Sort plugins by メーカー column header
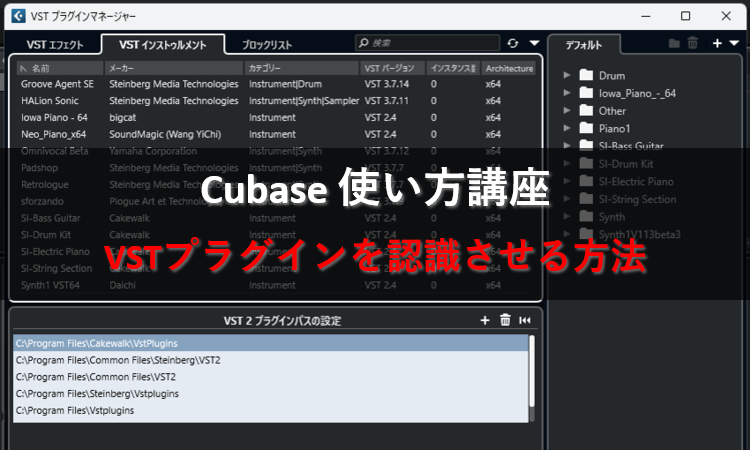Viewport: 750px width, 450px height. pos(174,68)
